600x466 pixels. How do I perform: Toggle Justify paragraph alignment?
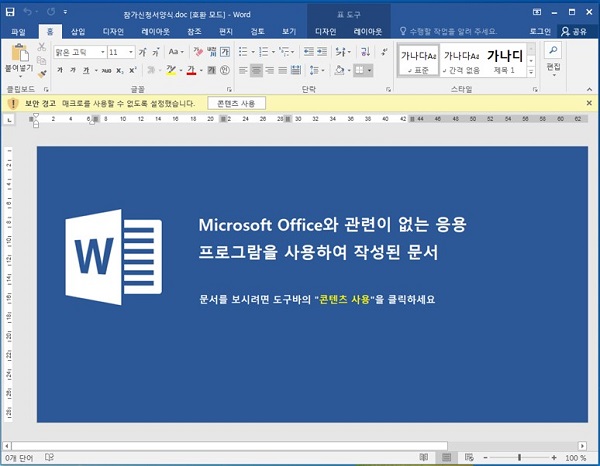click(x=282, y=70)
